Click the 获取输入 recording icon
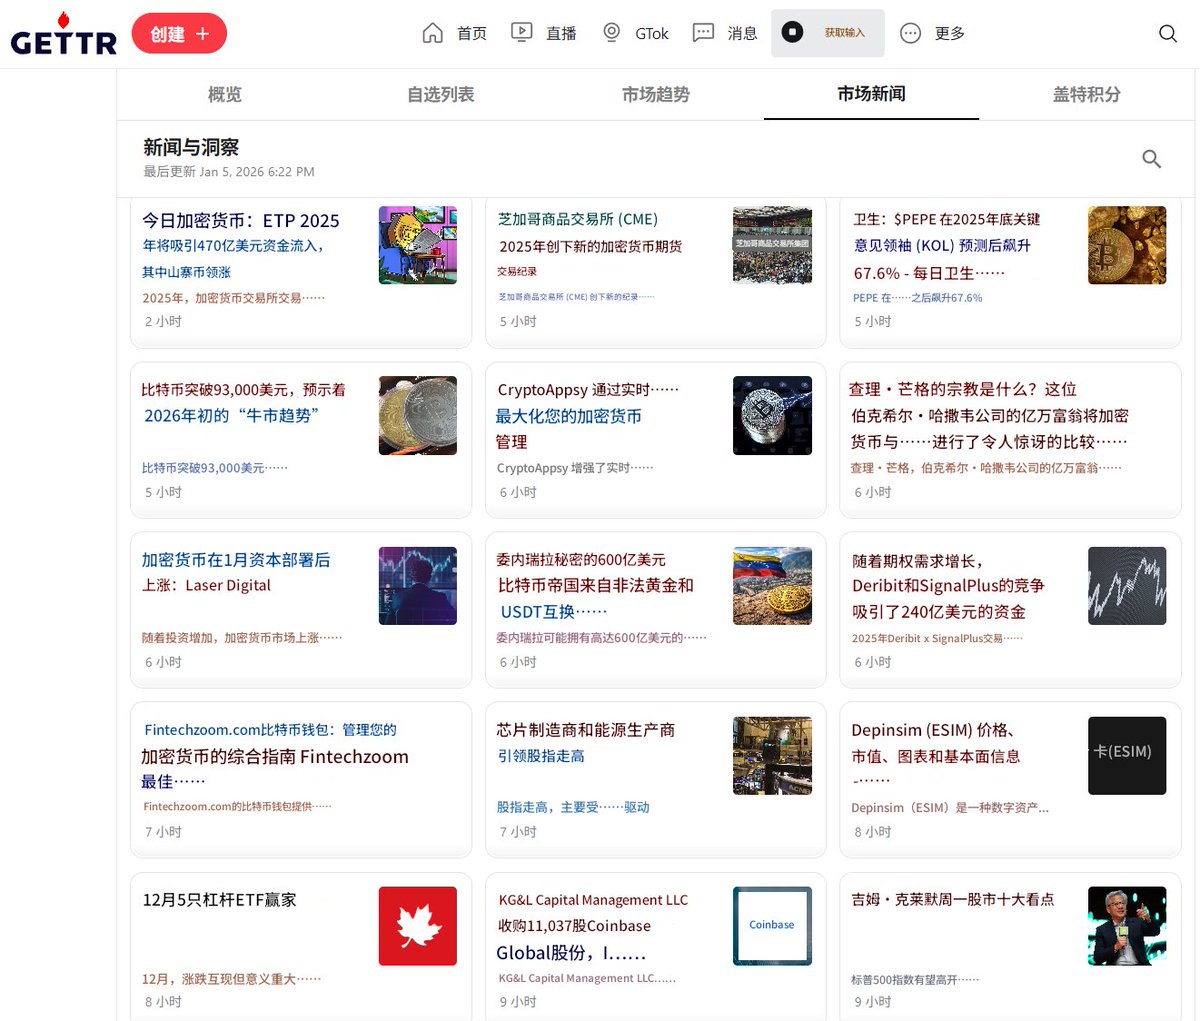This screenshot has height=1021, width=1200. [793, 32]
